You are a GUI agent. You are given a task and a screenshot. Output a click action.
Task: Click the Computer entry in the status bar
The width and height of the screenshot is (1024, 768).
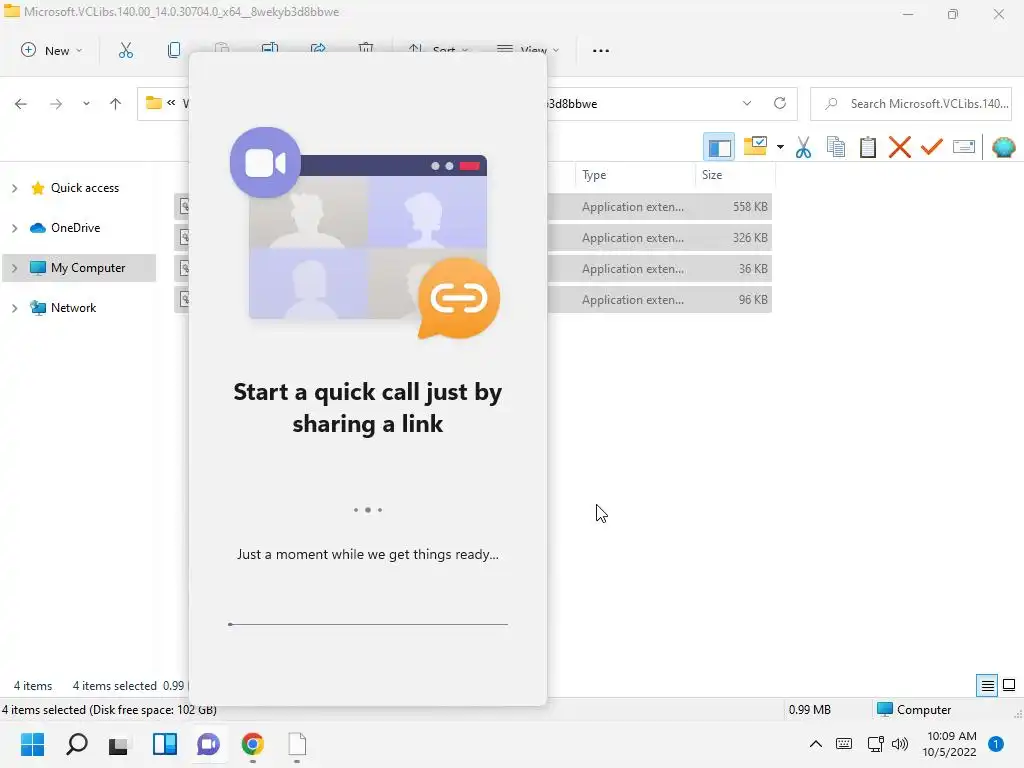pyautogui.click(x=914, y=710)
